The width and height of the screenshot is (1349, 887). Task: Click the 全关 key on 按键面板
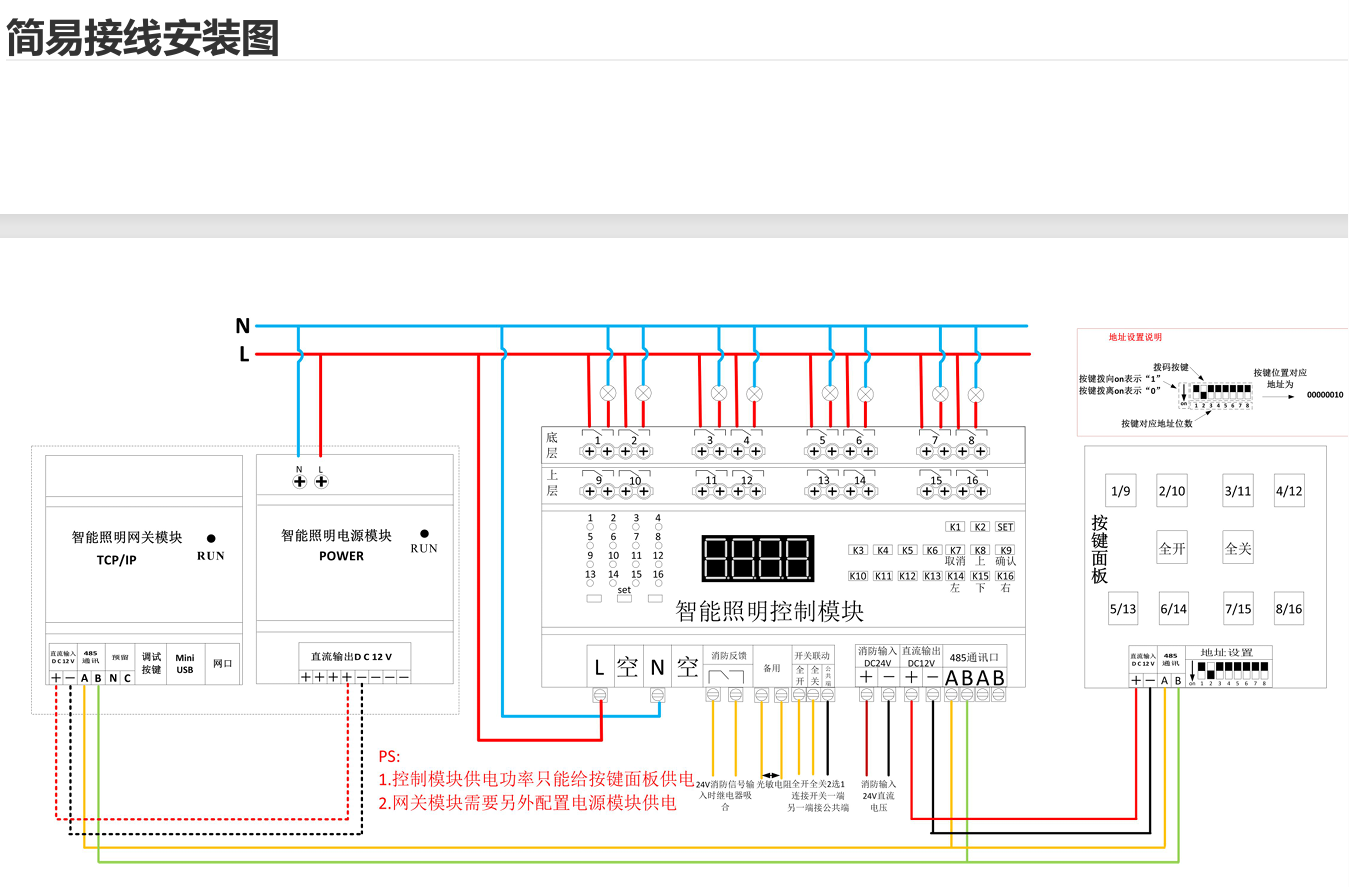[x=1238, y=549]
